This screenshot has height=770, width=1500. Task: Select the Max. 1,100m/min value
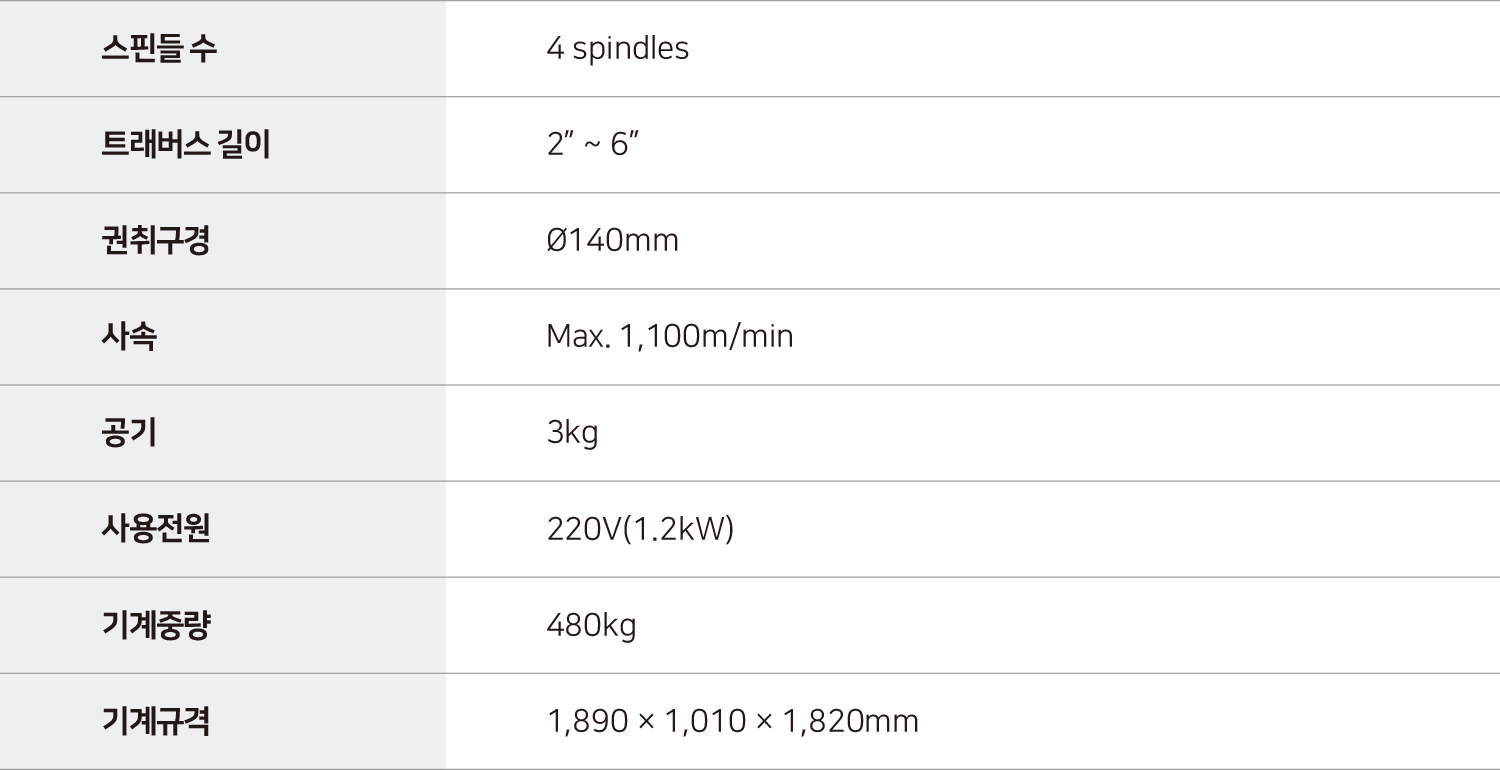pyautogui.click(x=670, y=337)
